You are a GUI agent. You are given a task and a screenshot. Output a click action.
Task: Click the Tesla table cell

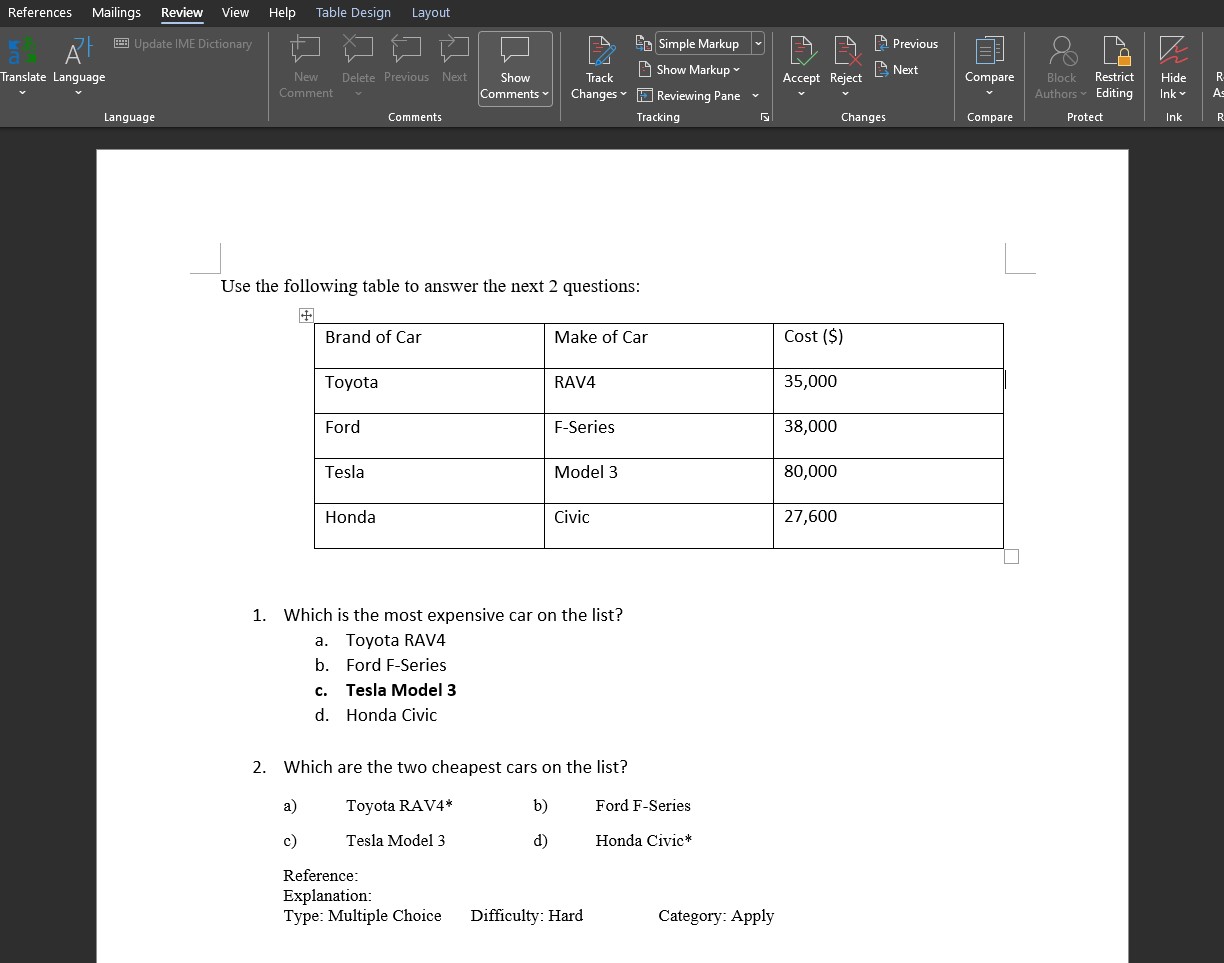tap(429, 480)
